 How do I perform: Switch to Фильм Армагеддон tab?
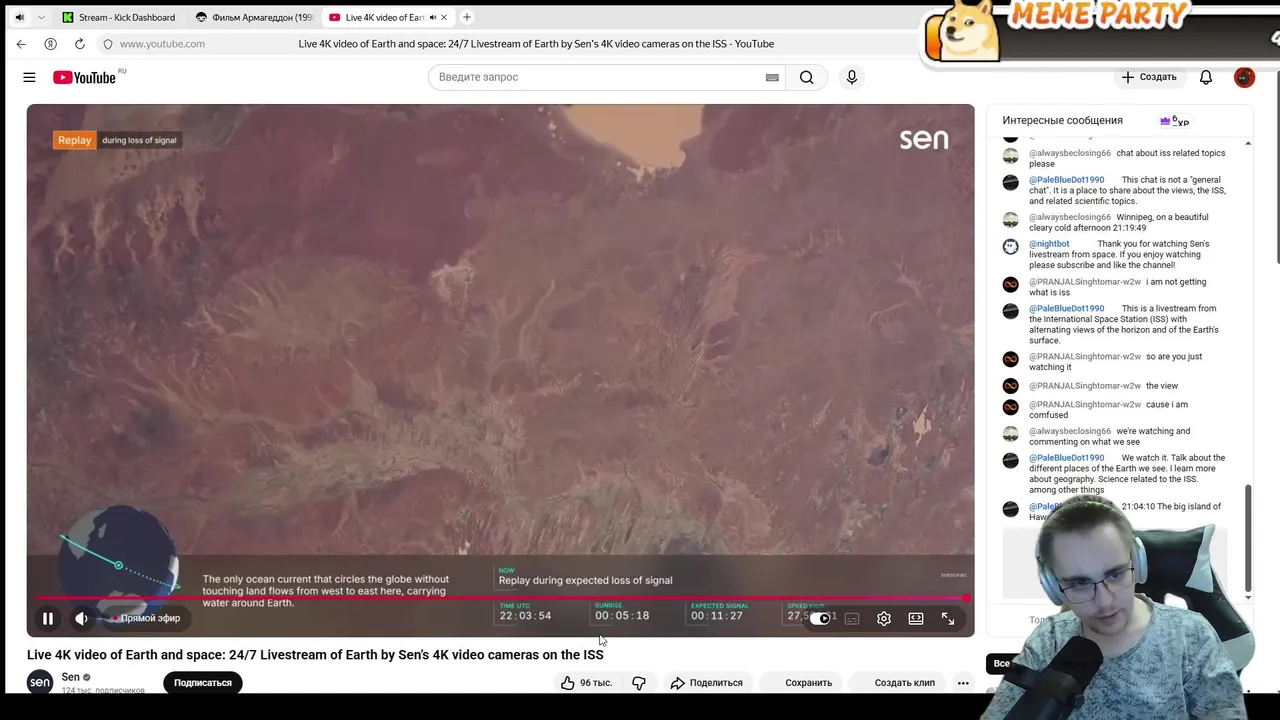(254, 17)
